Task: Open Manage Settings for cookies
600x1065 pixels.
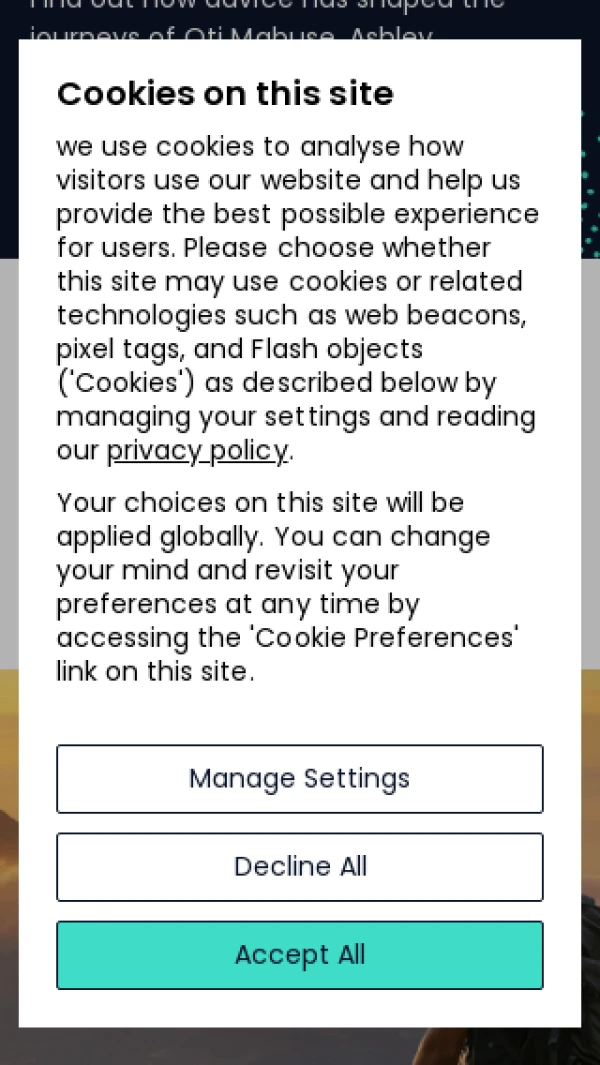Action: [300, 779]
